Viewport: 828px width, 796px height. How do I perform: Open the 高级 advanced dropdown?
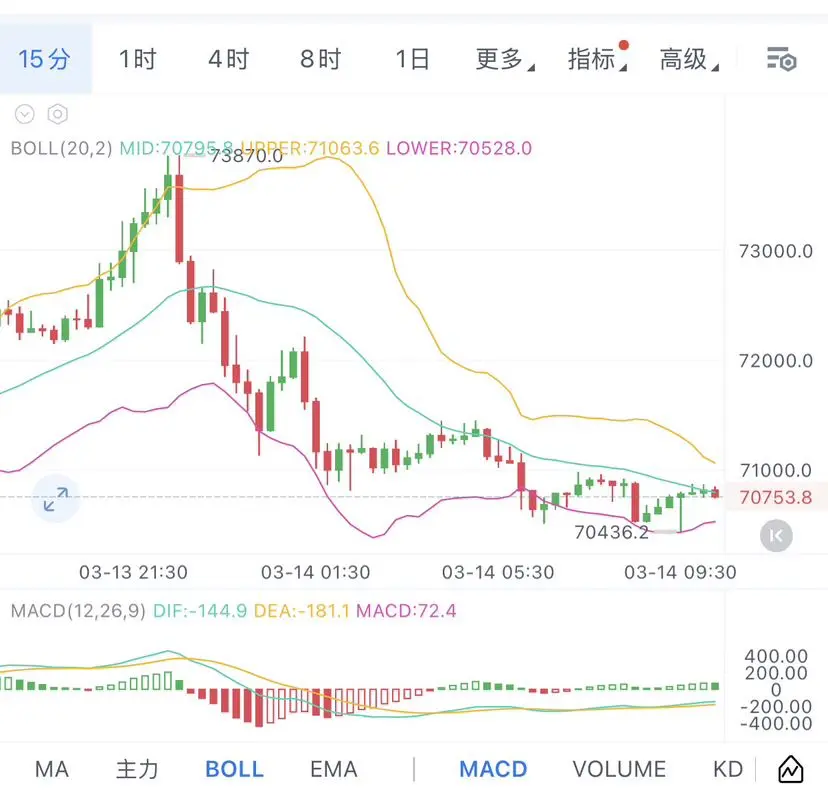(x=689, y=59)
